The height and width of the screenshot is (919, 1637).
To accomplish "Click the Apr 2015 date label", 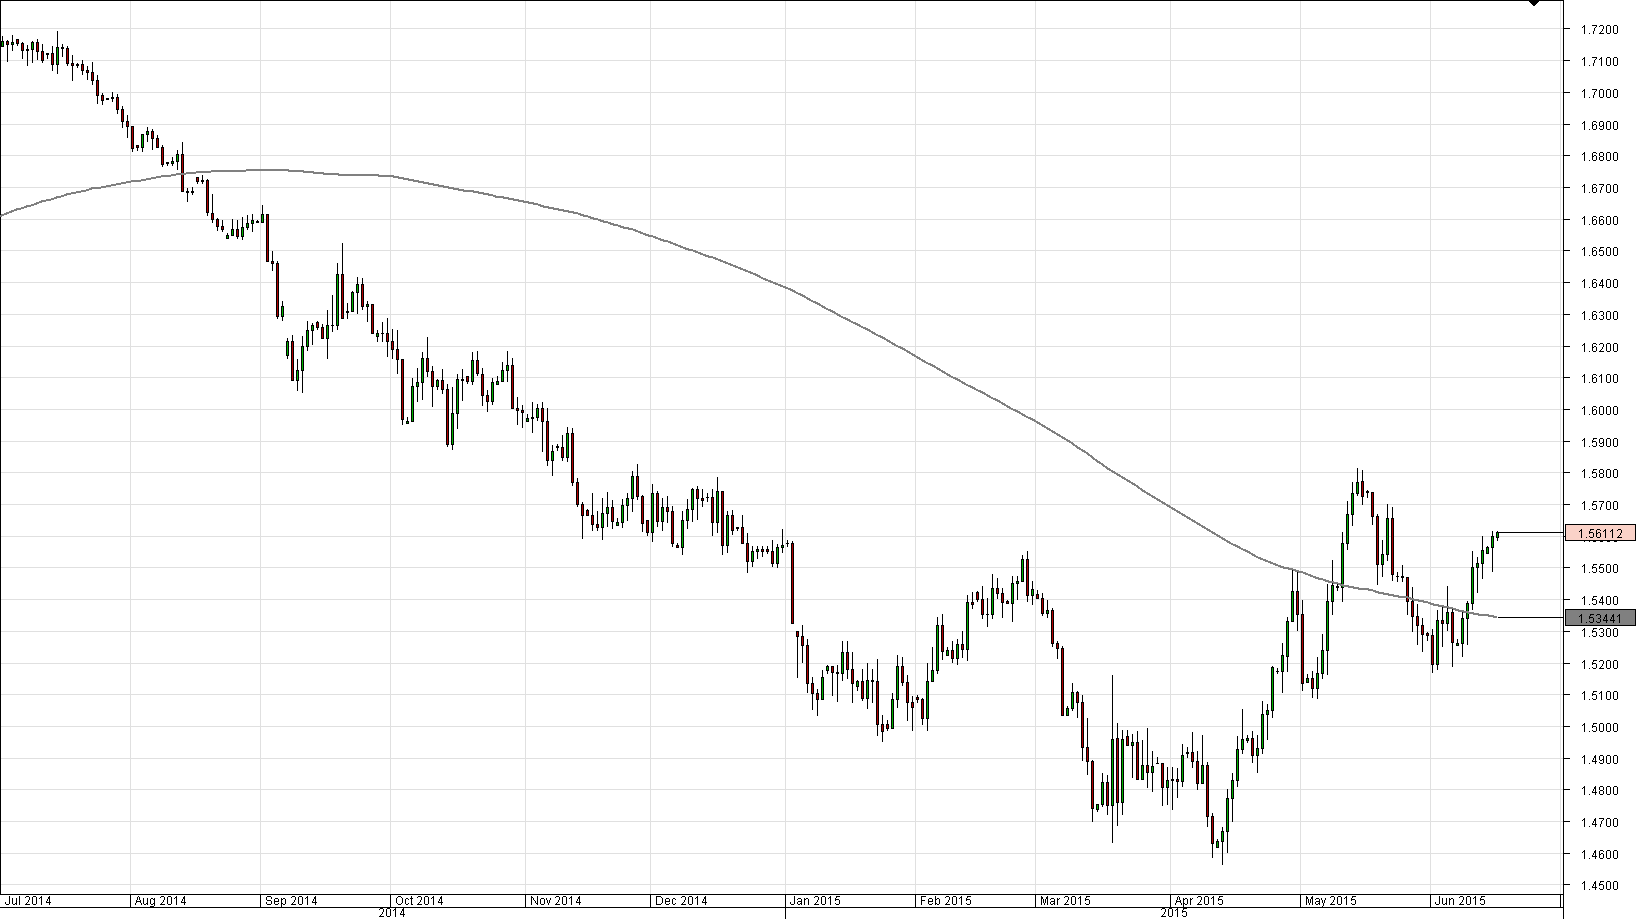I will (x=1197, y=901).
